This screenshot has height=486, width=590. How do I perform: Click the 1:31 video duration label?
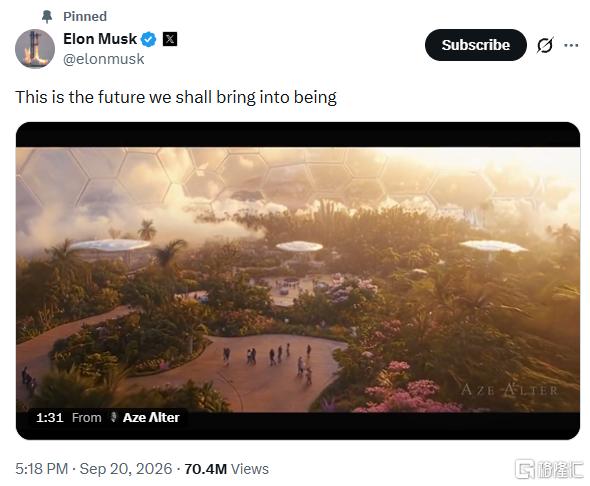click(50, 418)
